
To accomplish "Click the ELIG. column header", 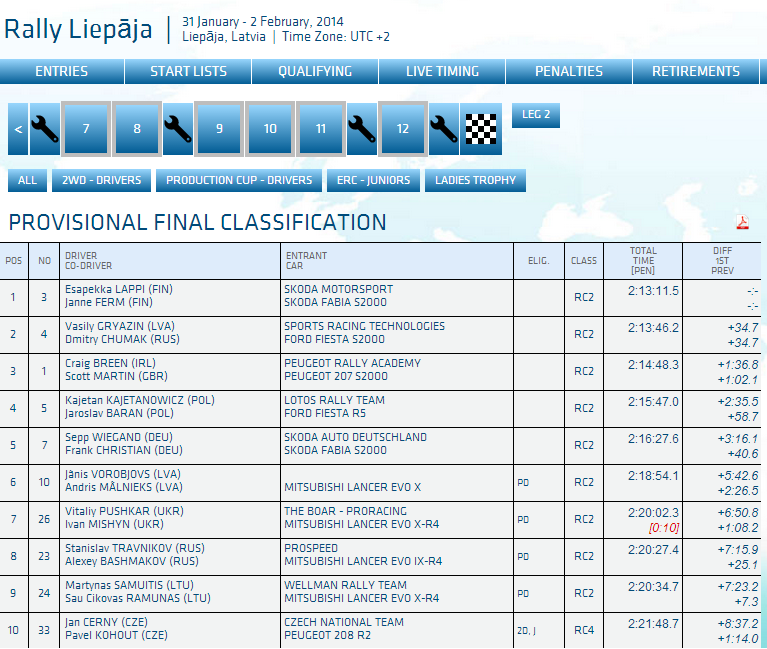I will (539, 261).
